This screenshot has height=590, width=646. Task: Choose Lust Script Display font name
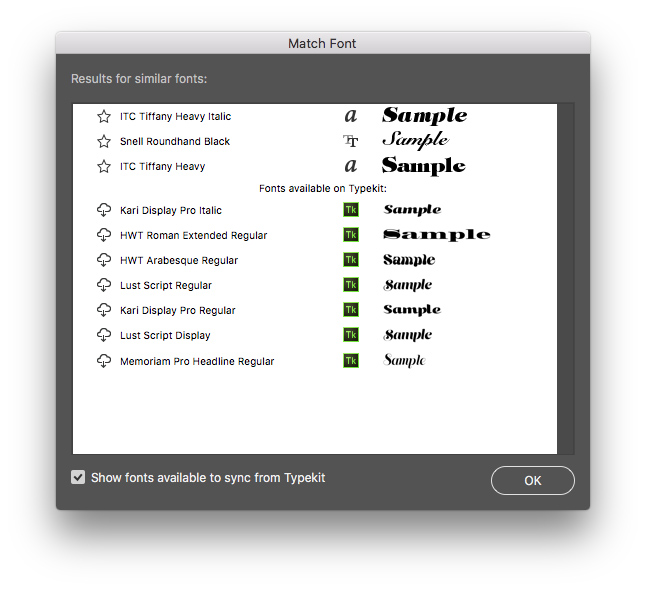[x=165, y=335]
